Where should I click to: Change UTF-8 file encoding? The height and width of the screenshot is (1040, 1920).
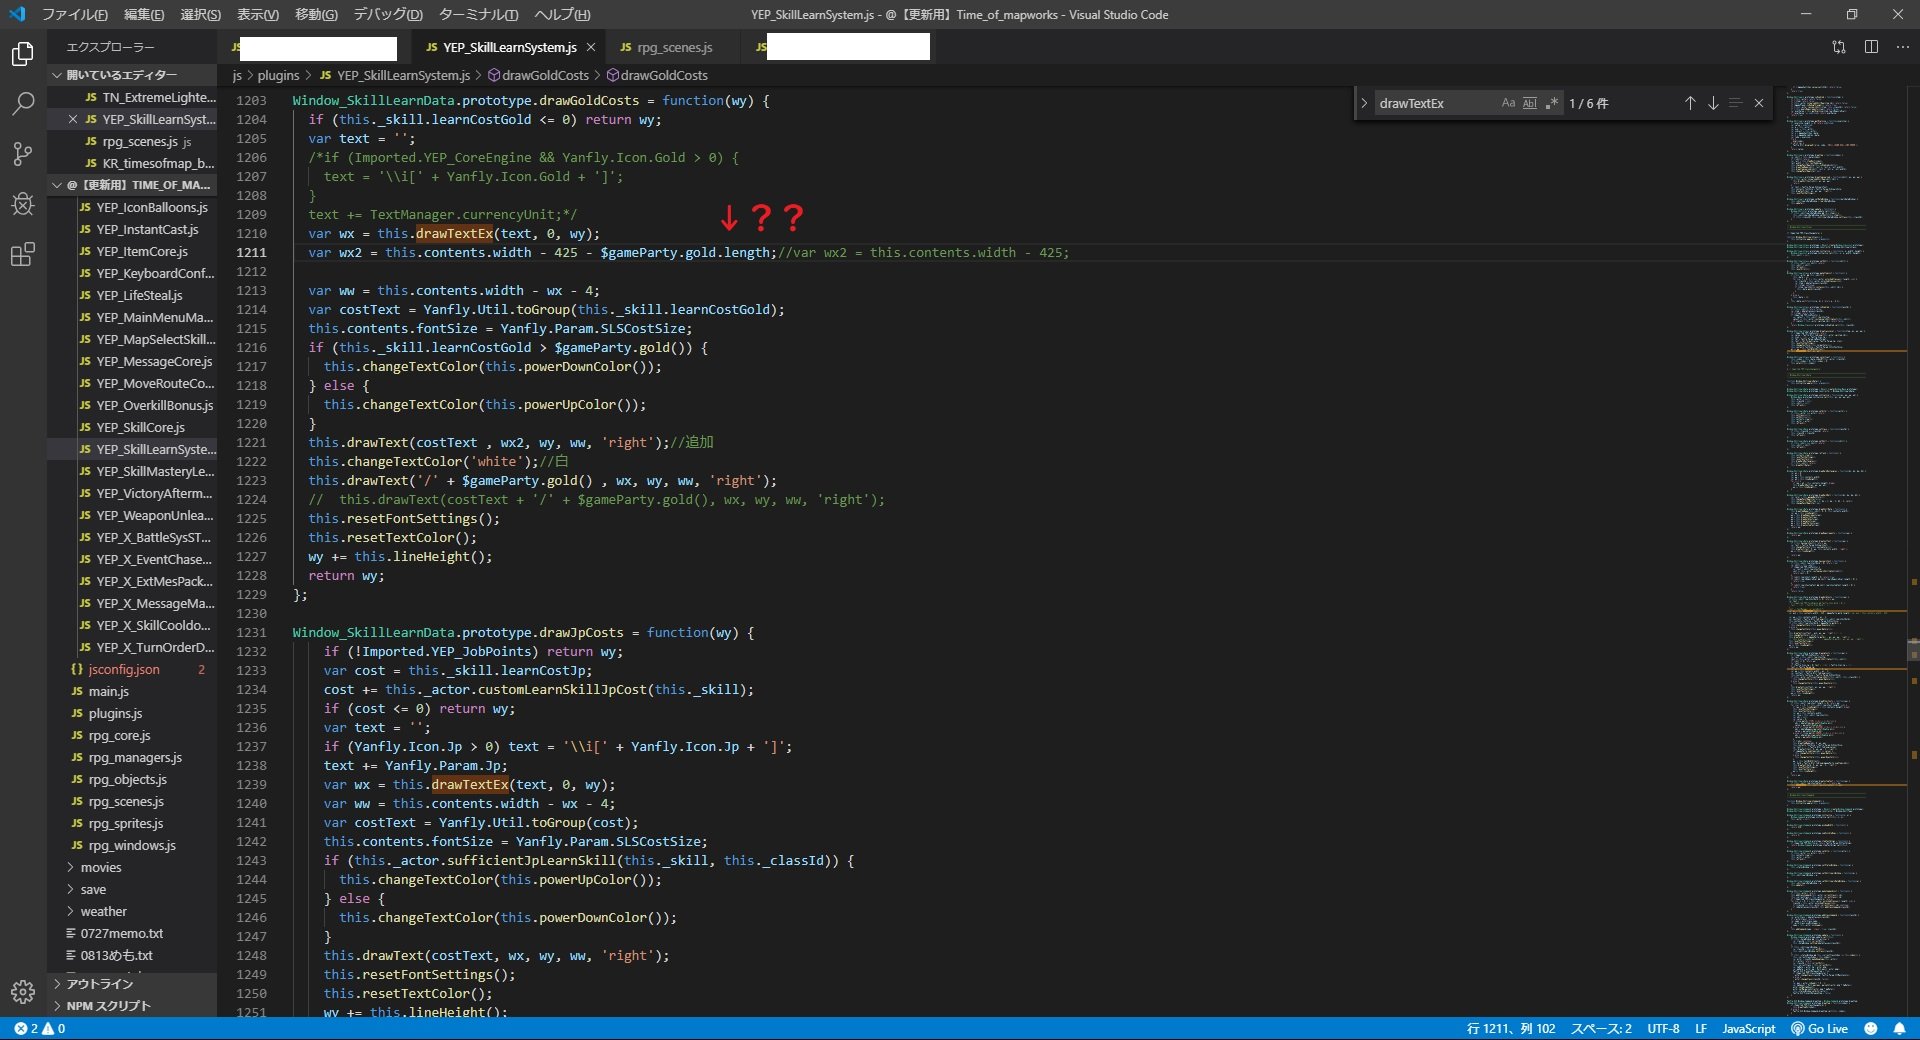click(1663, 1028)
